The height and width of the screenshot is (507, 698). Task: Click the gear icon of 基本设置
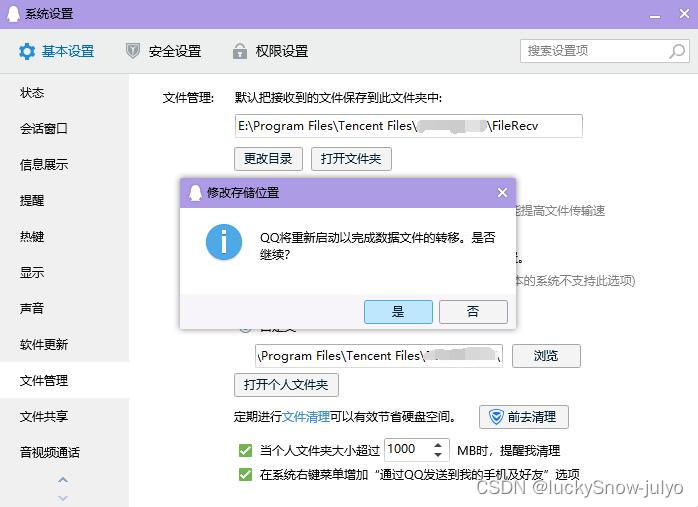27,52
